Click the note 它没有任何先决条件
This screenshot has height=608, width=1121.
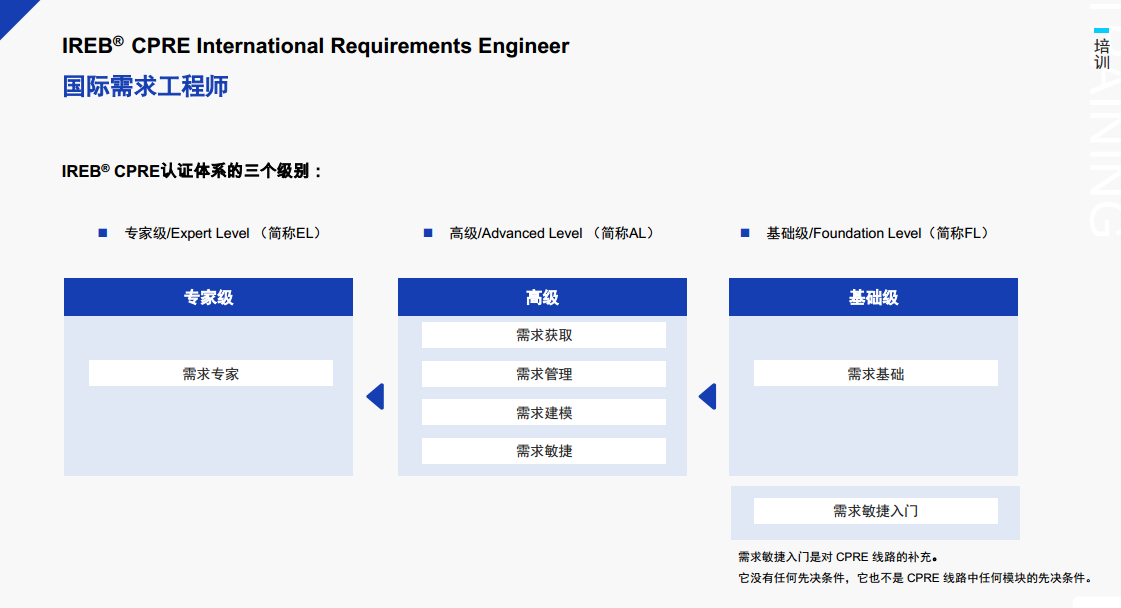click(x=792, y=578)
